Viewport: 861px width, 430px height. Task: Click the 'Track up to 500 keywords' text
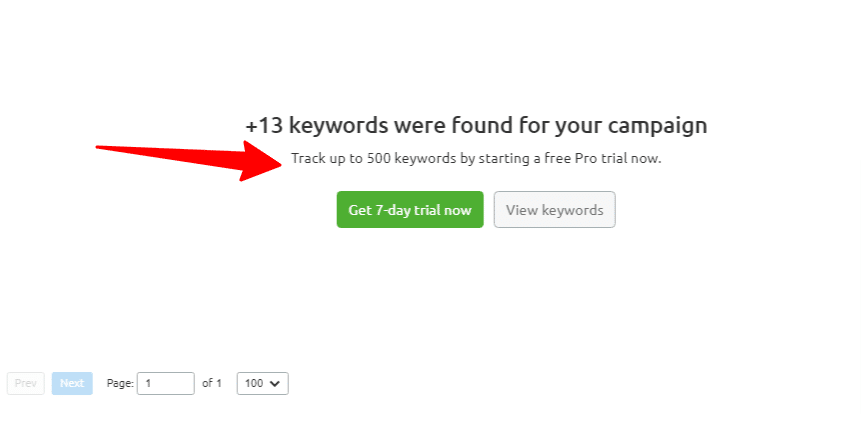pyautogui.click(x=476, y=158)
